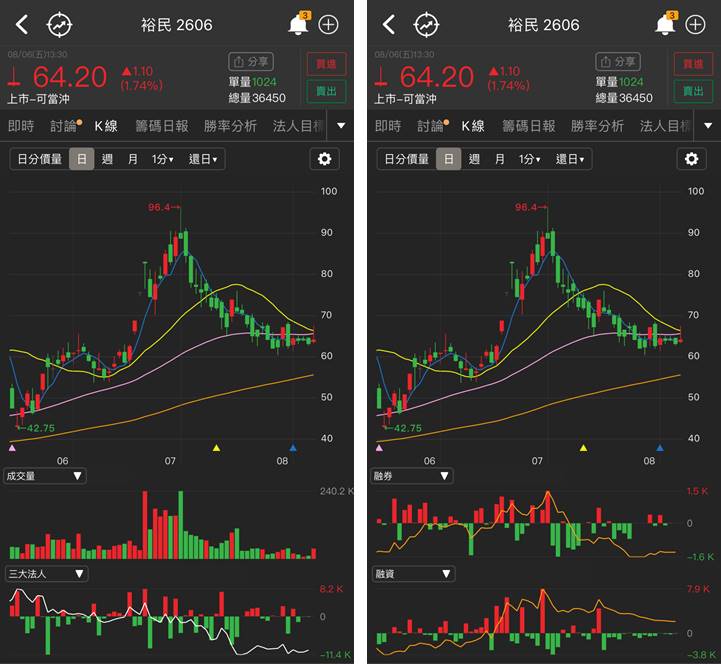Select 月 monthly period on left screen
Screen dimensions: 721x664
(x=133, y=159)
